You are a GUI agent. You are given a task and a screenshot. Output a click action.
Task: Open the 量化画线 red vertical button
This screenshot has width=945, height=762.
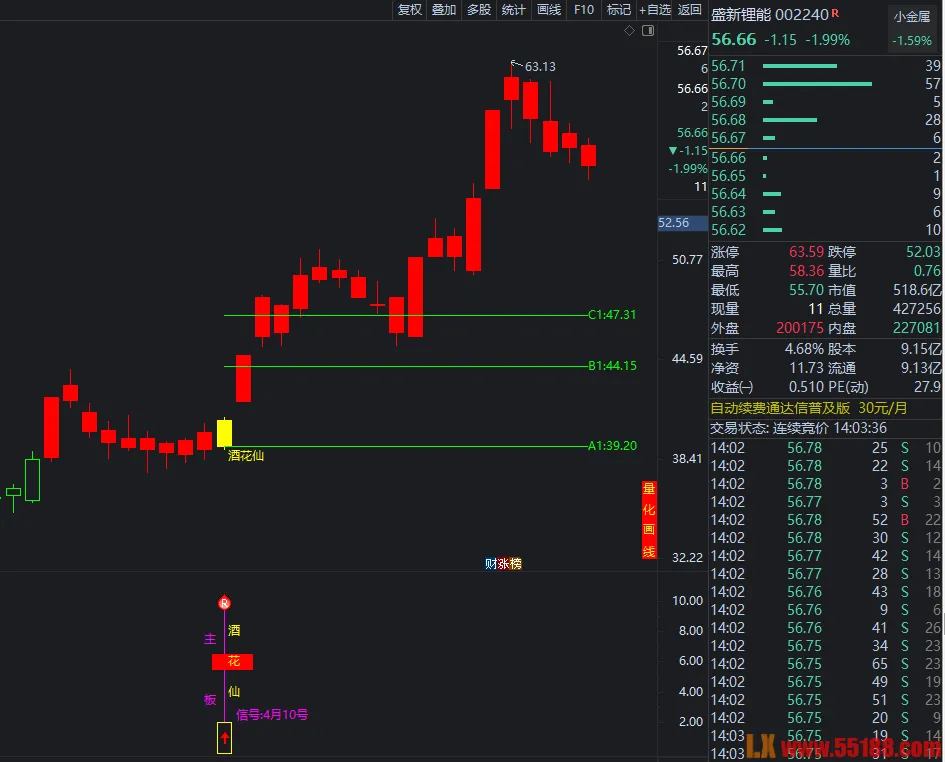[x=649, y=520]
